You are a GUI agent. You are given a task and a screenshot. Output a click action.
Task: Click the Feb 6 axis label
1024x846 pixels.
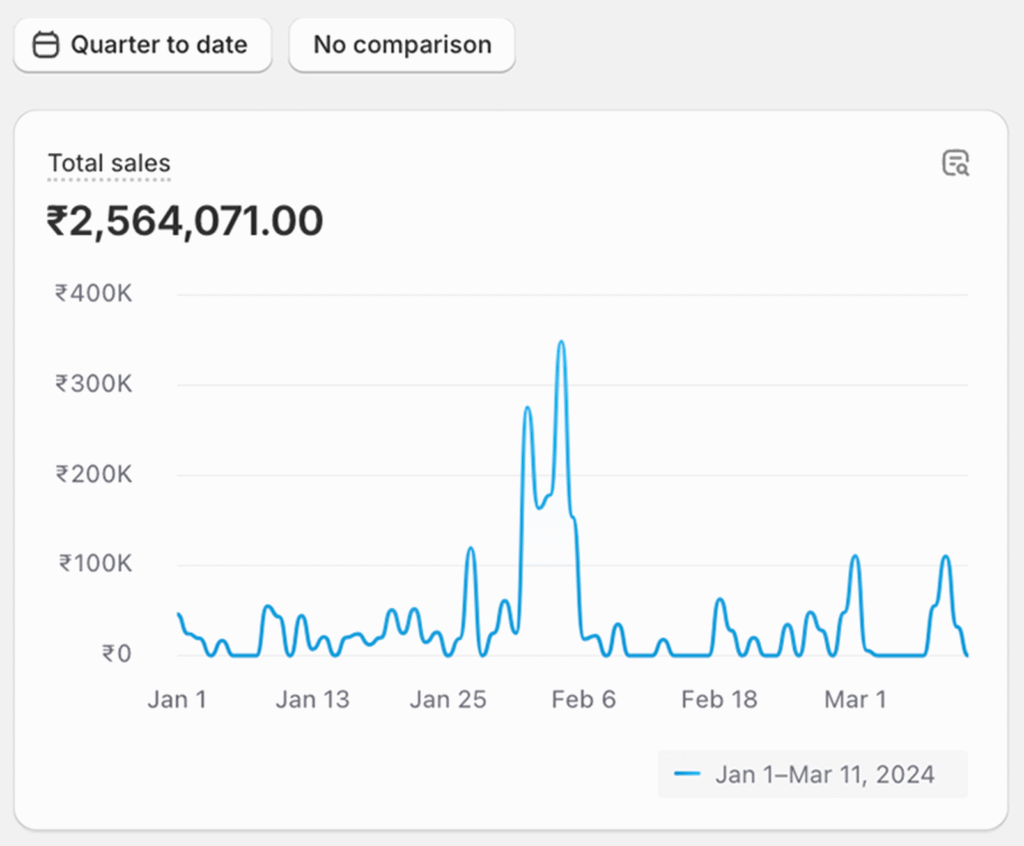pyautogui.click(x=583, y=699)
